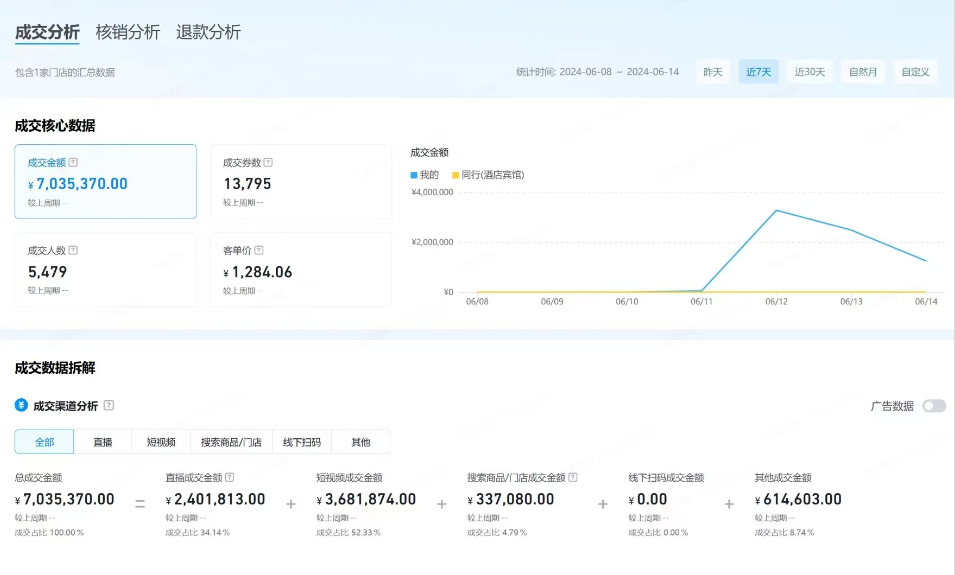
Task: Click help icon next to 成交人数
Action: pos(73,251)
